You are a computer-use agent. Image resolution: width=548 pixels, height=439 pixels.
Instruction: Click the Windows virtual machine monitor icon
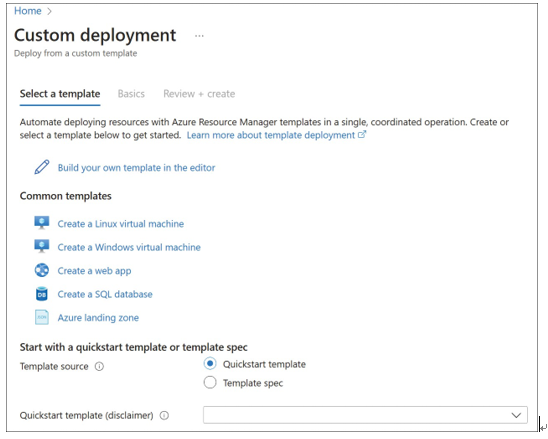click(x=42, y=246)
